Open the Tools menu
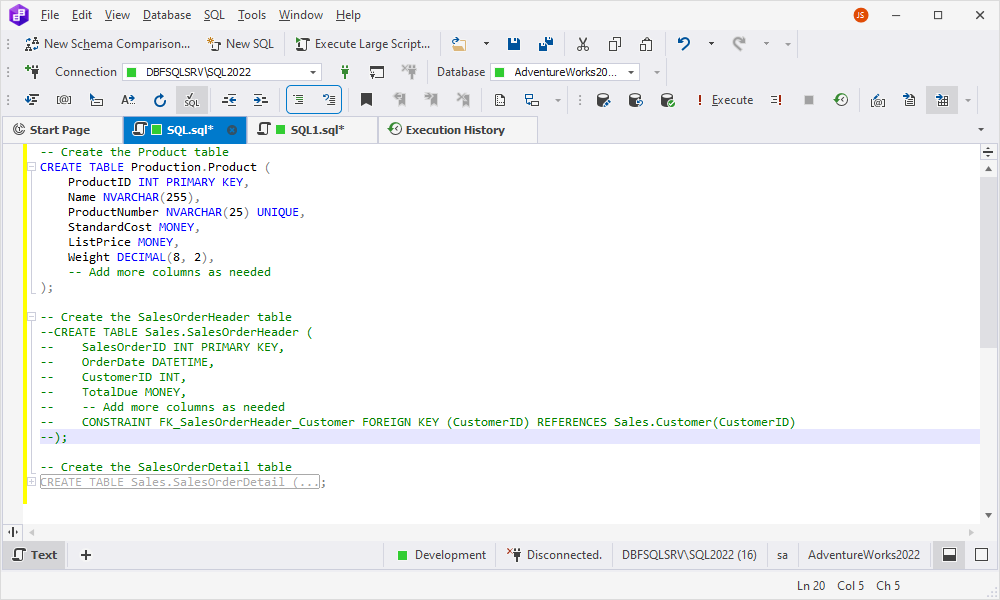This screenshot has width=1000, height=600. point(252,15)
